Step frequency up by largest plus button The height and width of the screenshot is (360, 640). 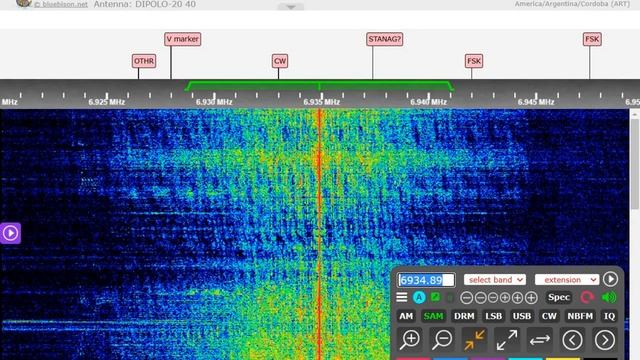pos(531,298)
